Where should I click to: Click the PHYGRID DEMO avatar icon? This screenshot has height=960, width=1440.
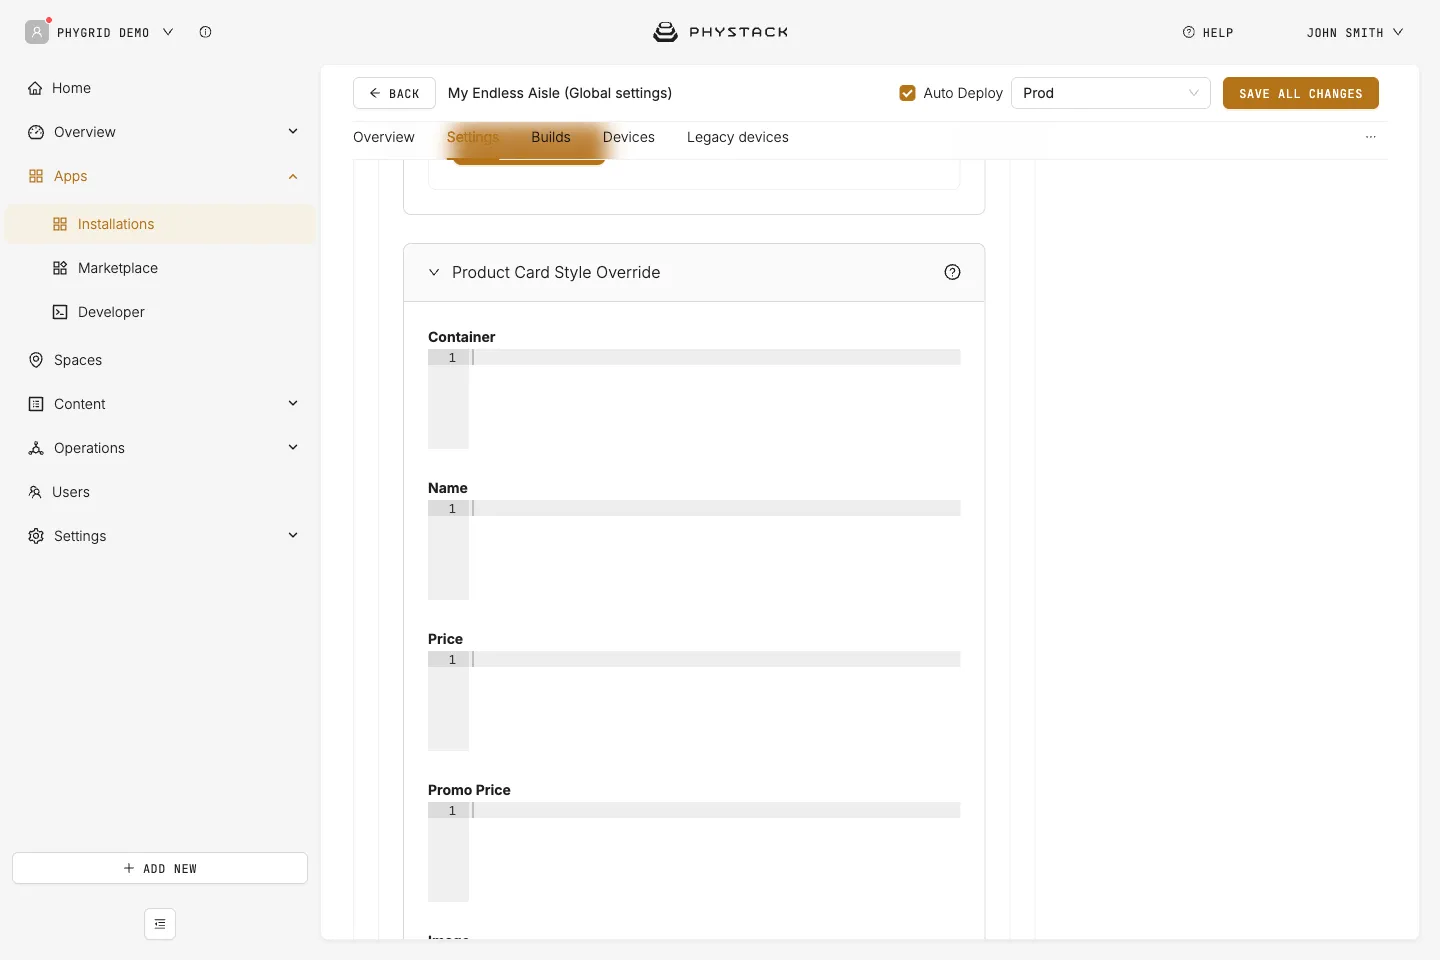tap(37, 32)
